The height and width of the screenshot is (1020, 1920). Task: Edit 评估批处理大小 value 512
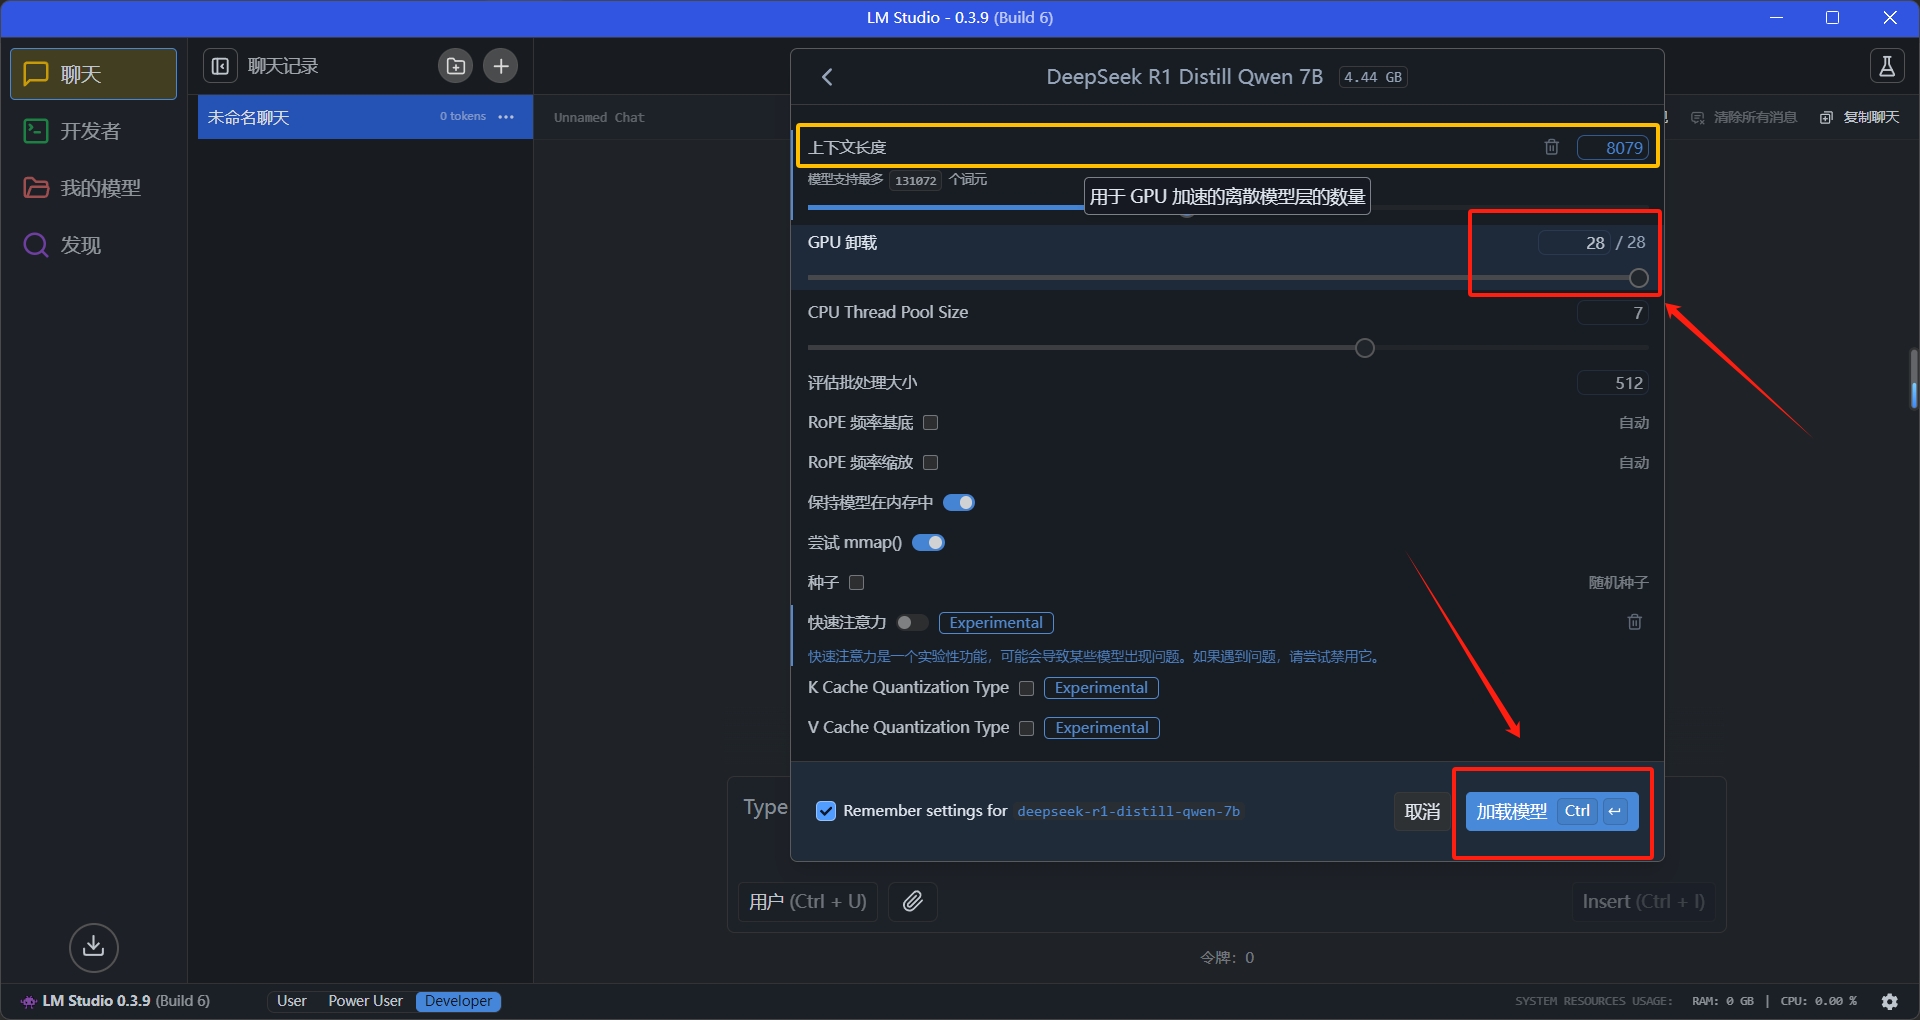[x=1612, y=383]
